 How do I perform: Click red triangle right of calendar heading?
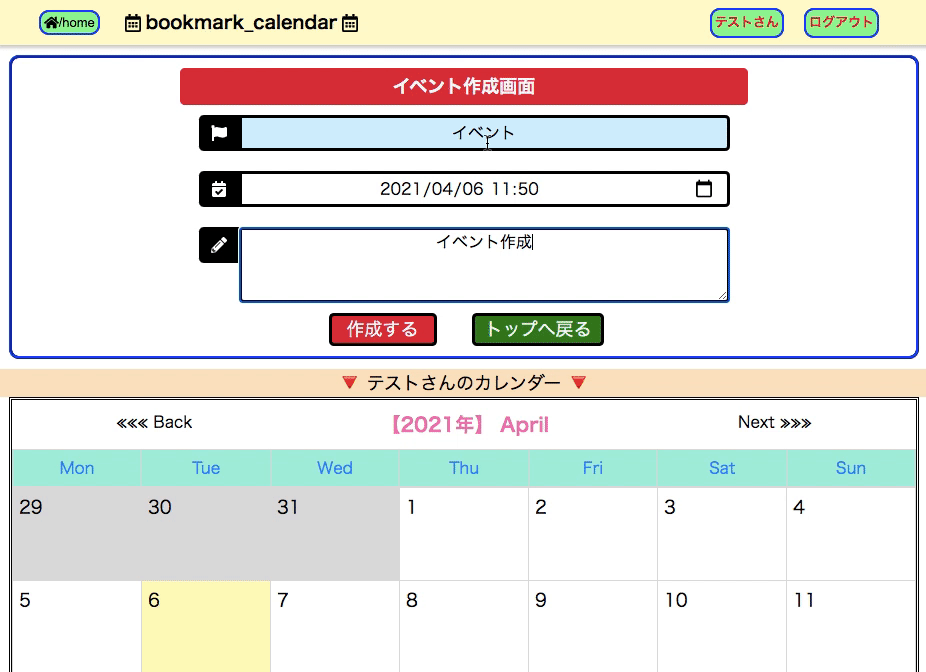tap(578, 382)
